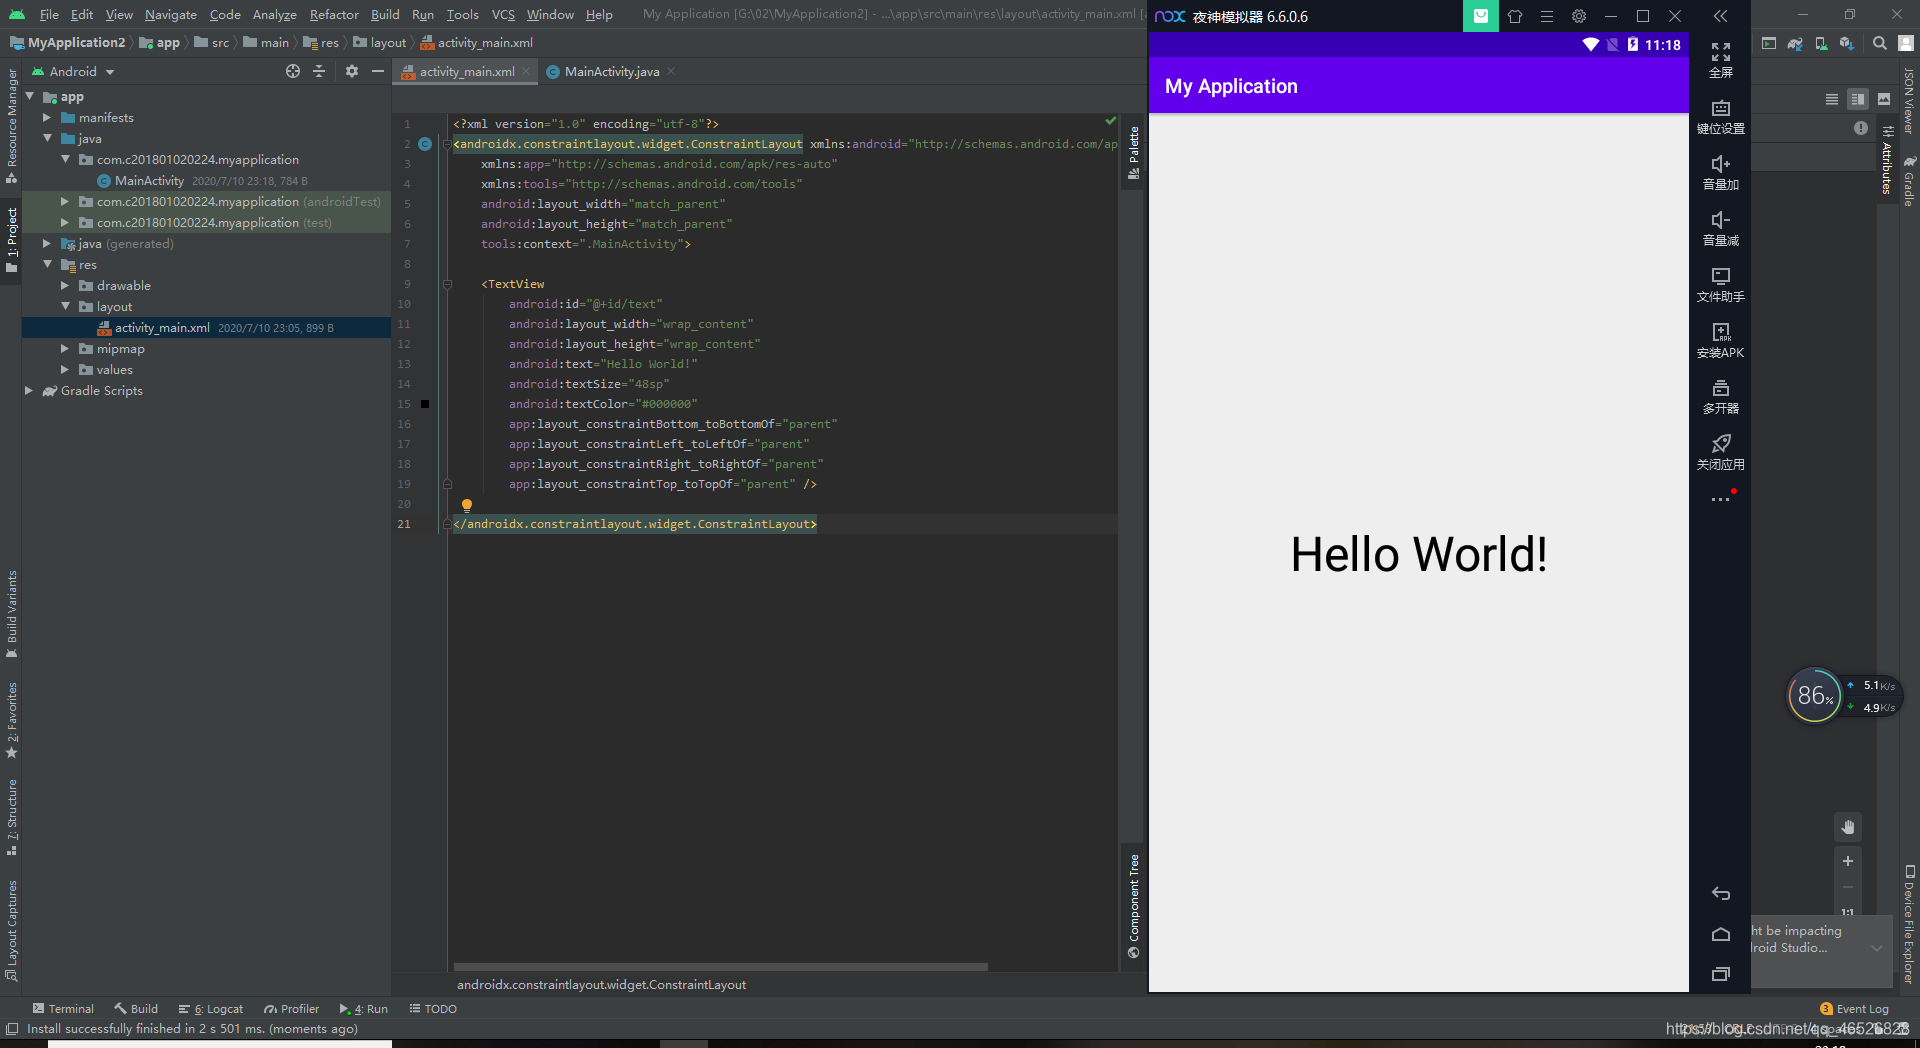This screenshot has width=1920, height=1048.
Task: Click the black color gutter swatch on line 15
Action: (425, 404)
